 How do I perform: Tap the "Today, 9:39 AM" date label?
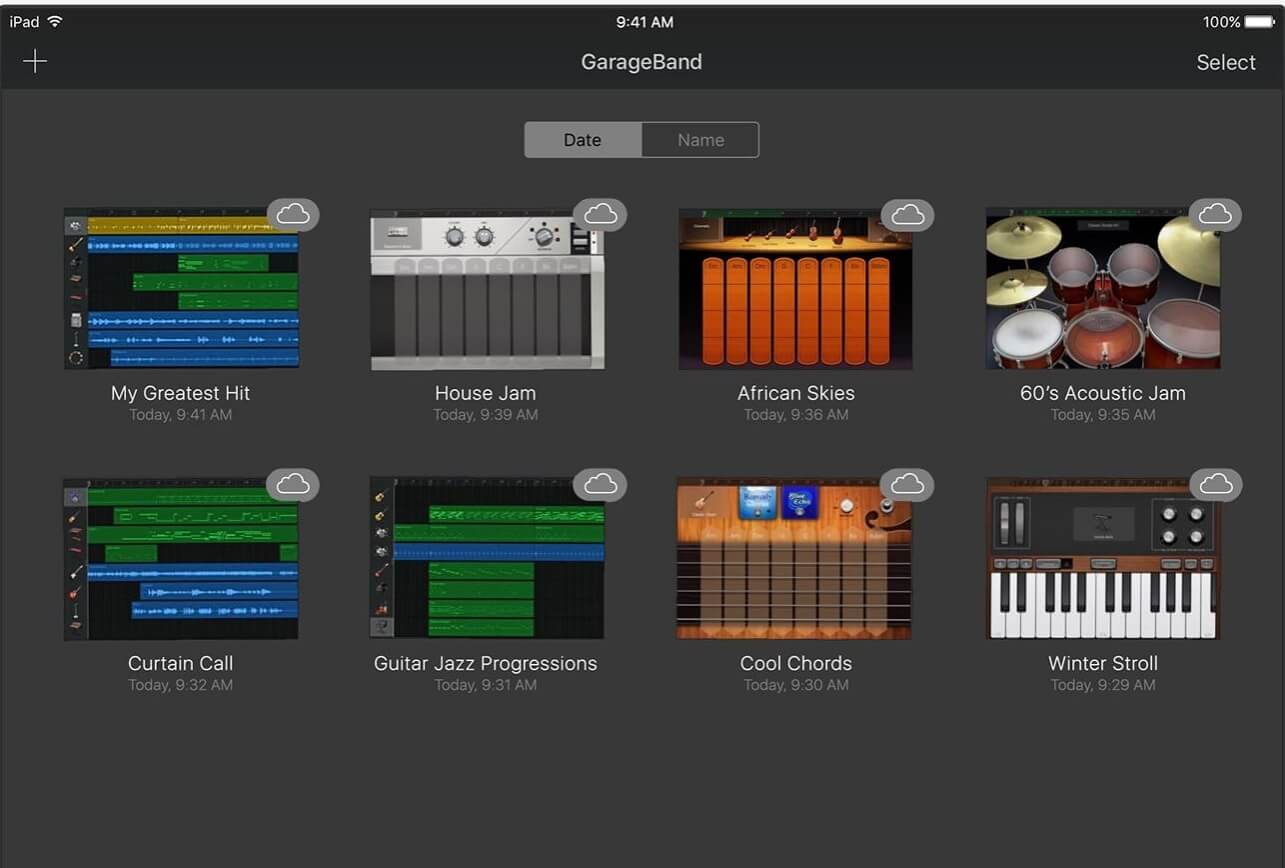(486, 415)
